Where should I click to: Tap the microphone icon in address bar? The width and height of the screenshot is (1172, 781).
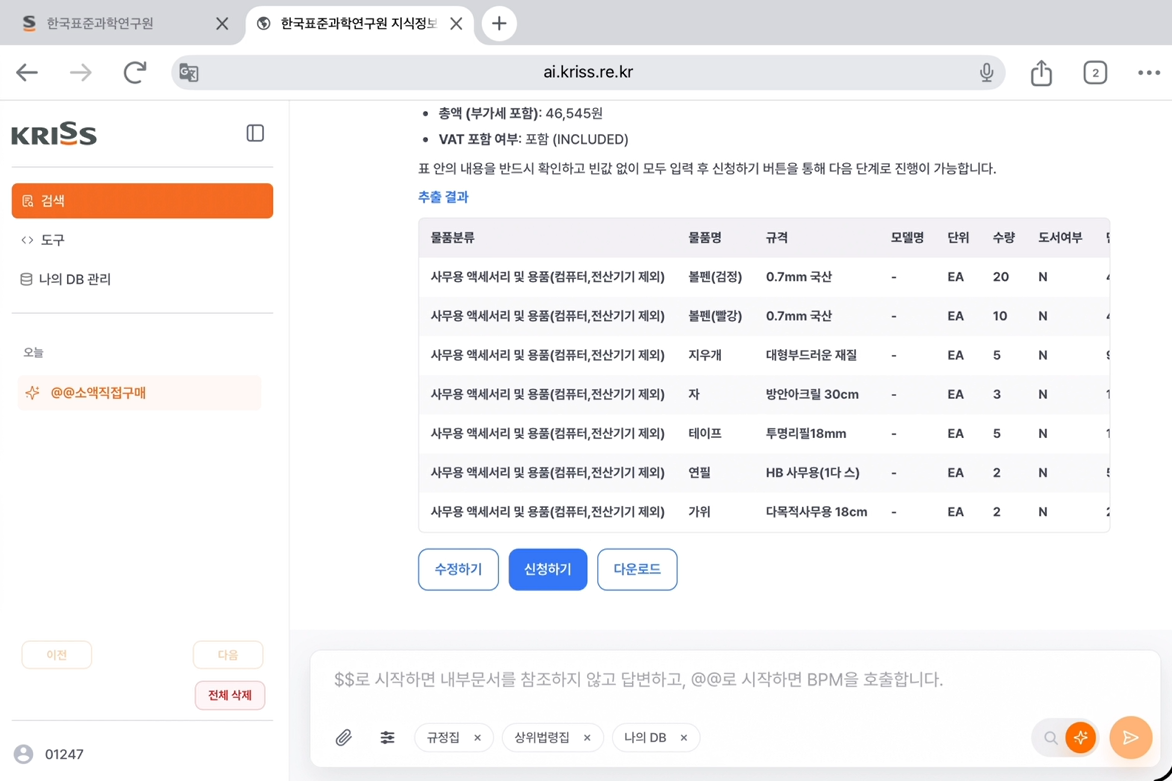[987, 72]
